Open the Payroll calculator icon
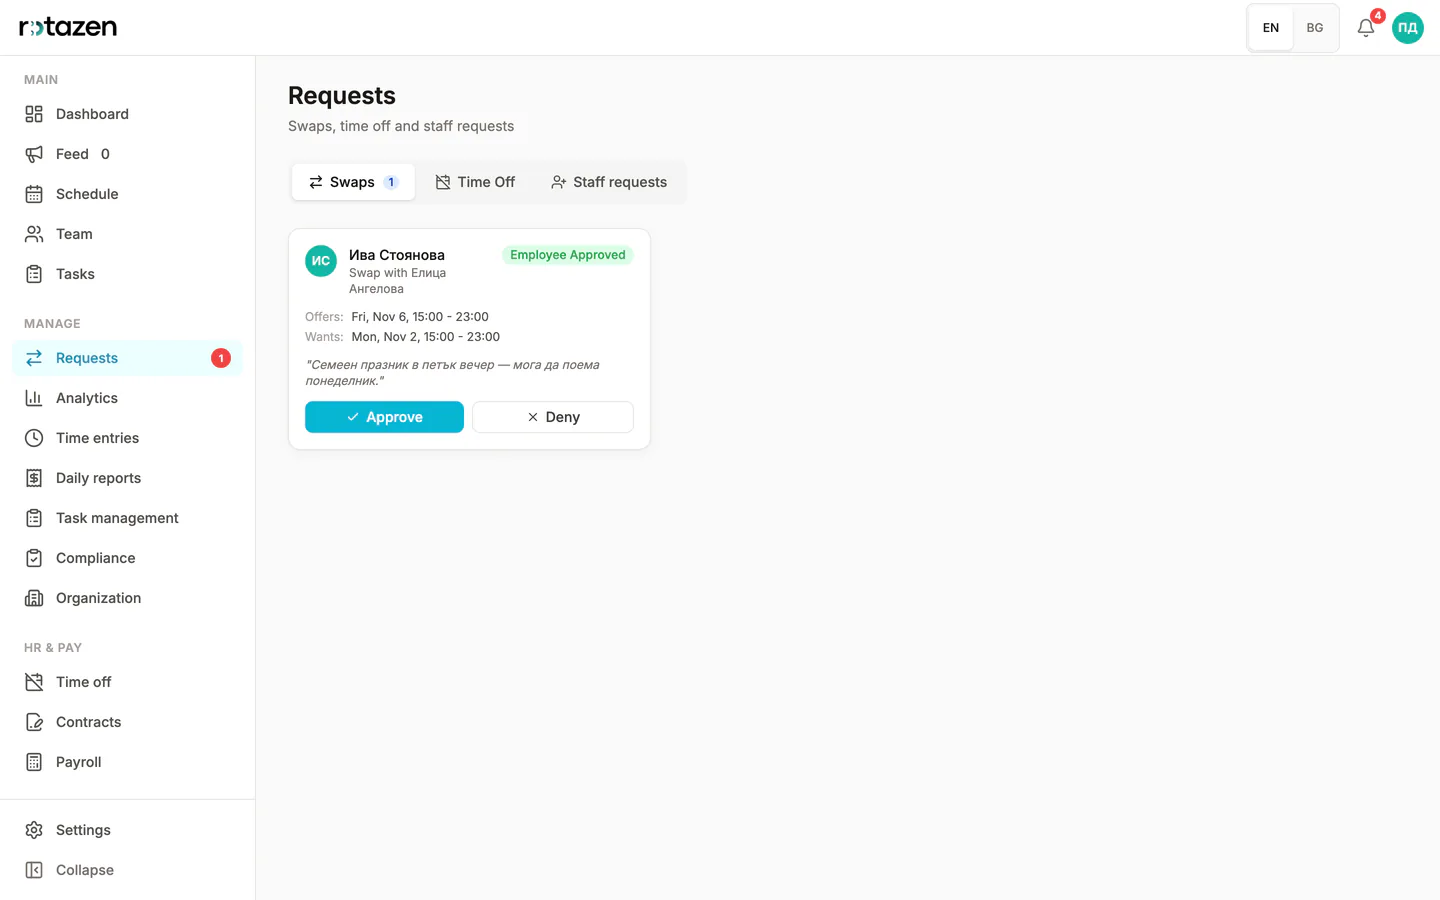The image size is (1440, 900). point(34,762)
